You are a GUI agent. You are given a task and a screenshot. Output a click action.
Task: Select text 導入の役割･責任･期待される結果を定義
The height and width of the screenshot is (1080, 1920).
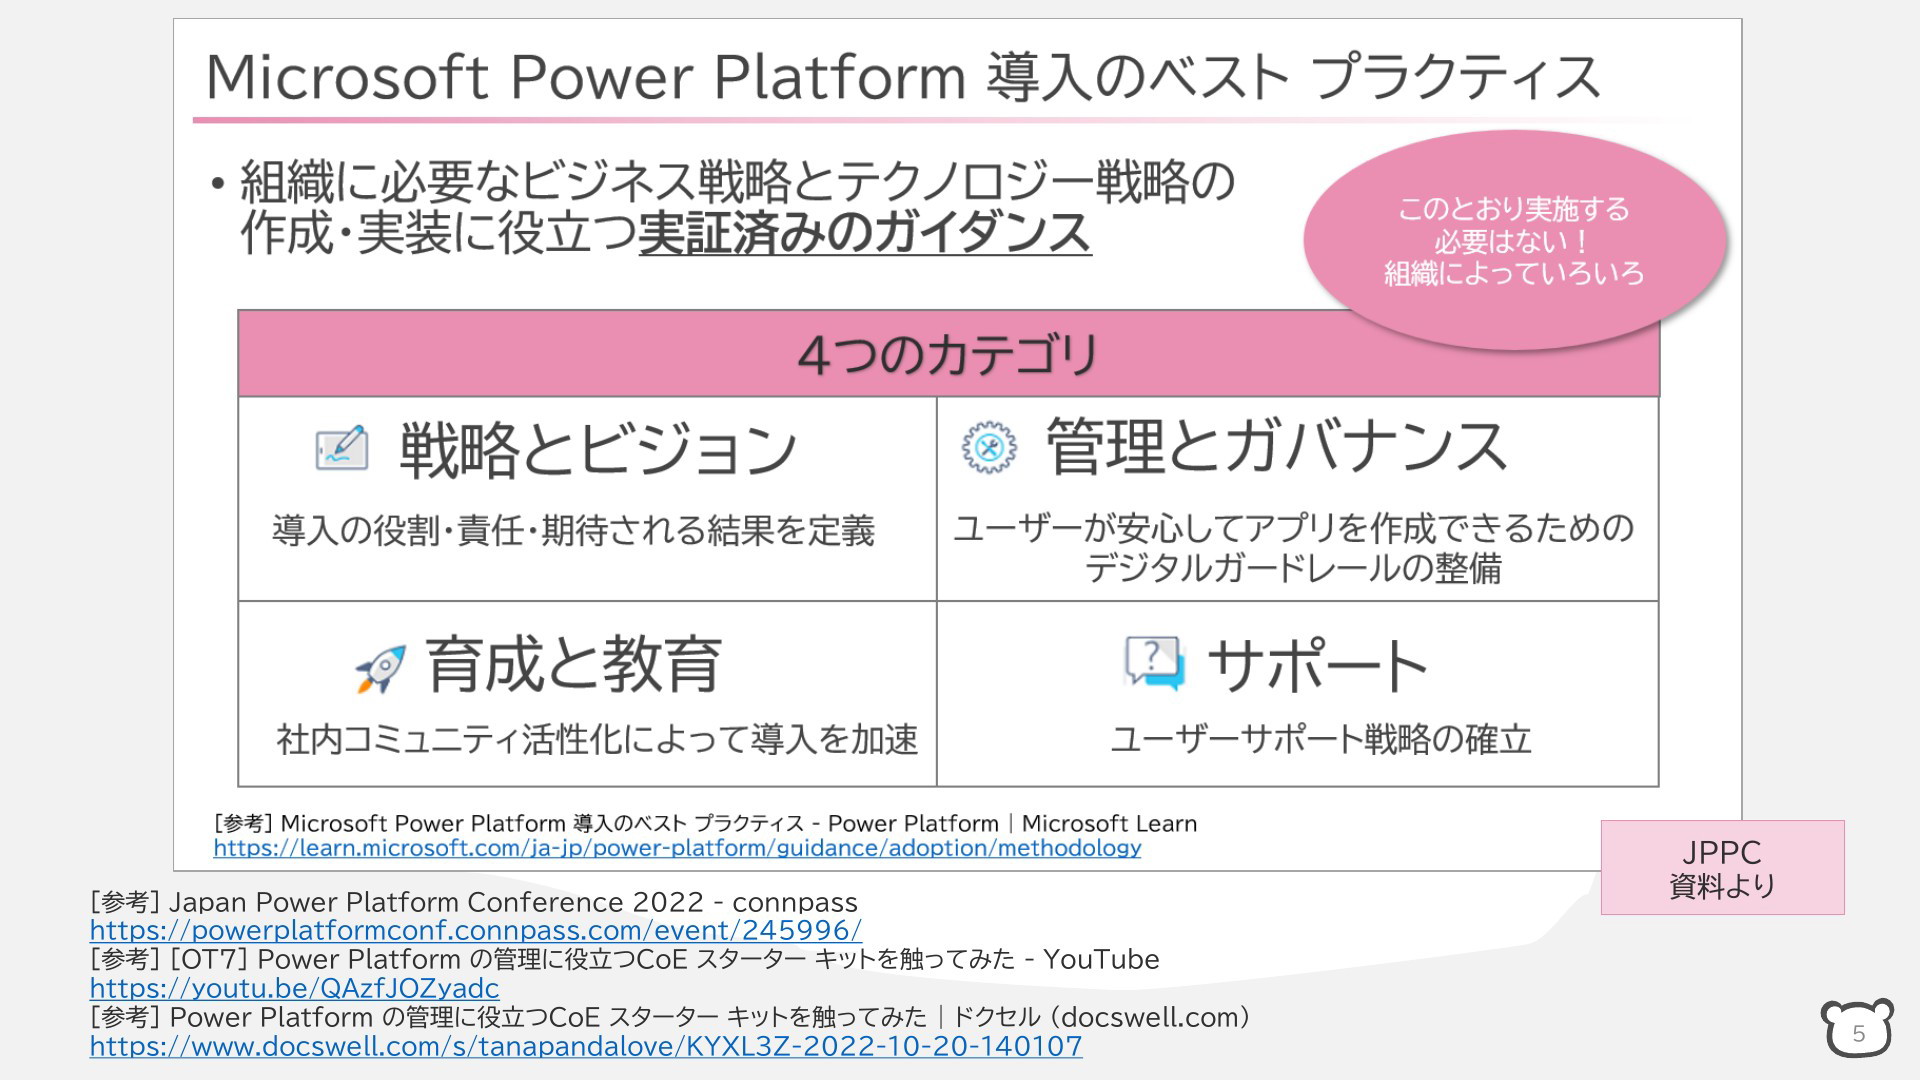573,530
